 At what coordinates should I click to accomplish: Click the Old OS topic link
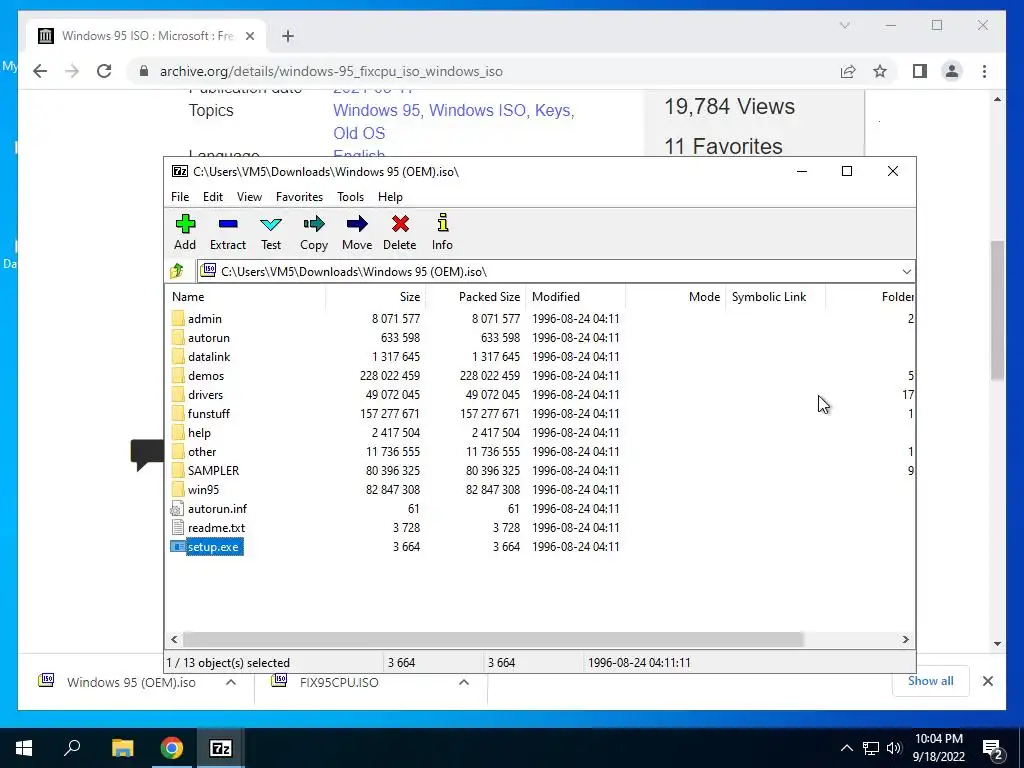pyautogui.click(x=359, y=133)
